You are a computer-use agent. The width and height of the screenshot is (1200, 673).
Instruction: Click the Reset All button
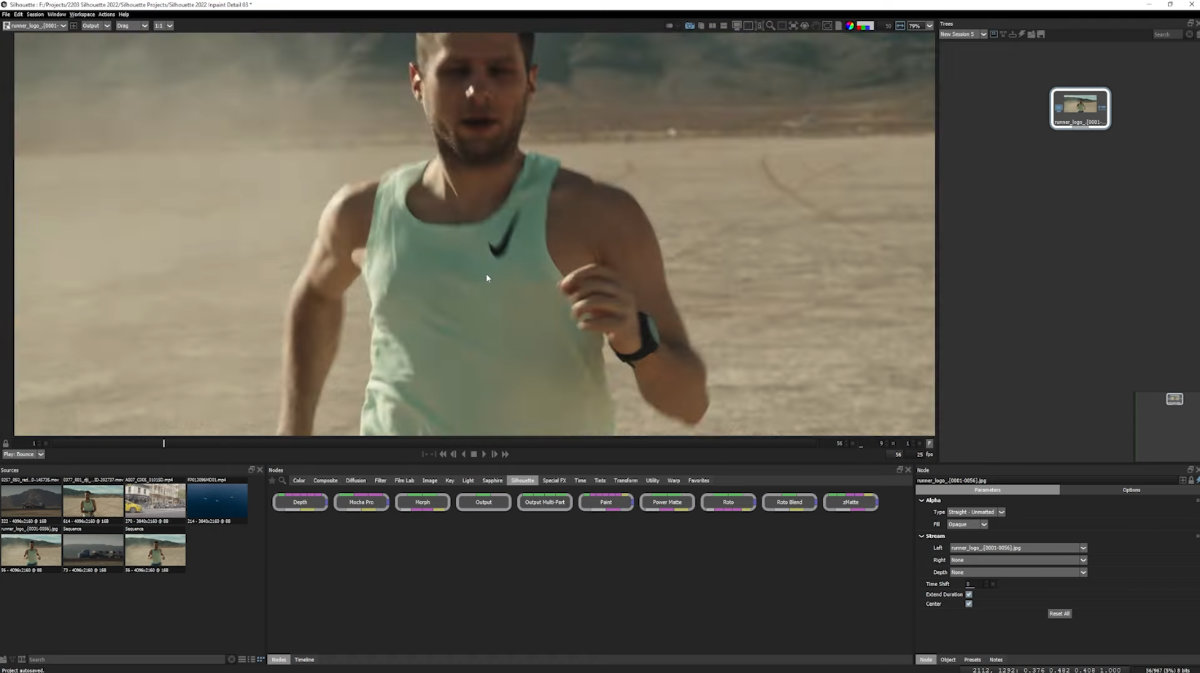click(x=1059, y=612)
